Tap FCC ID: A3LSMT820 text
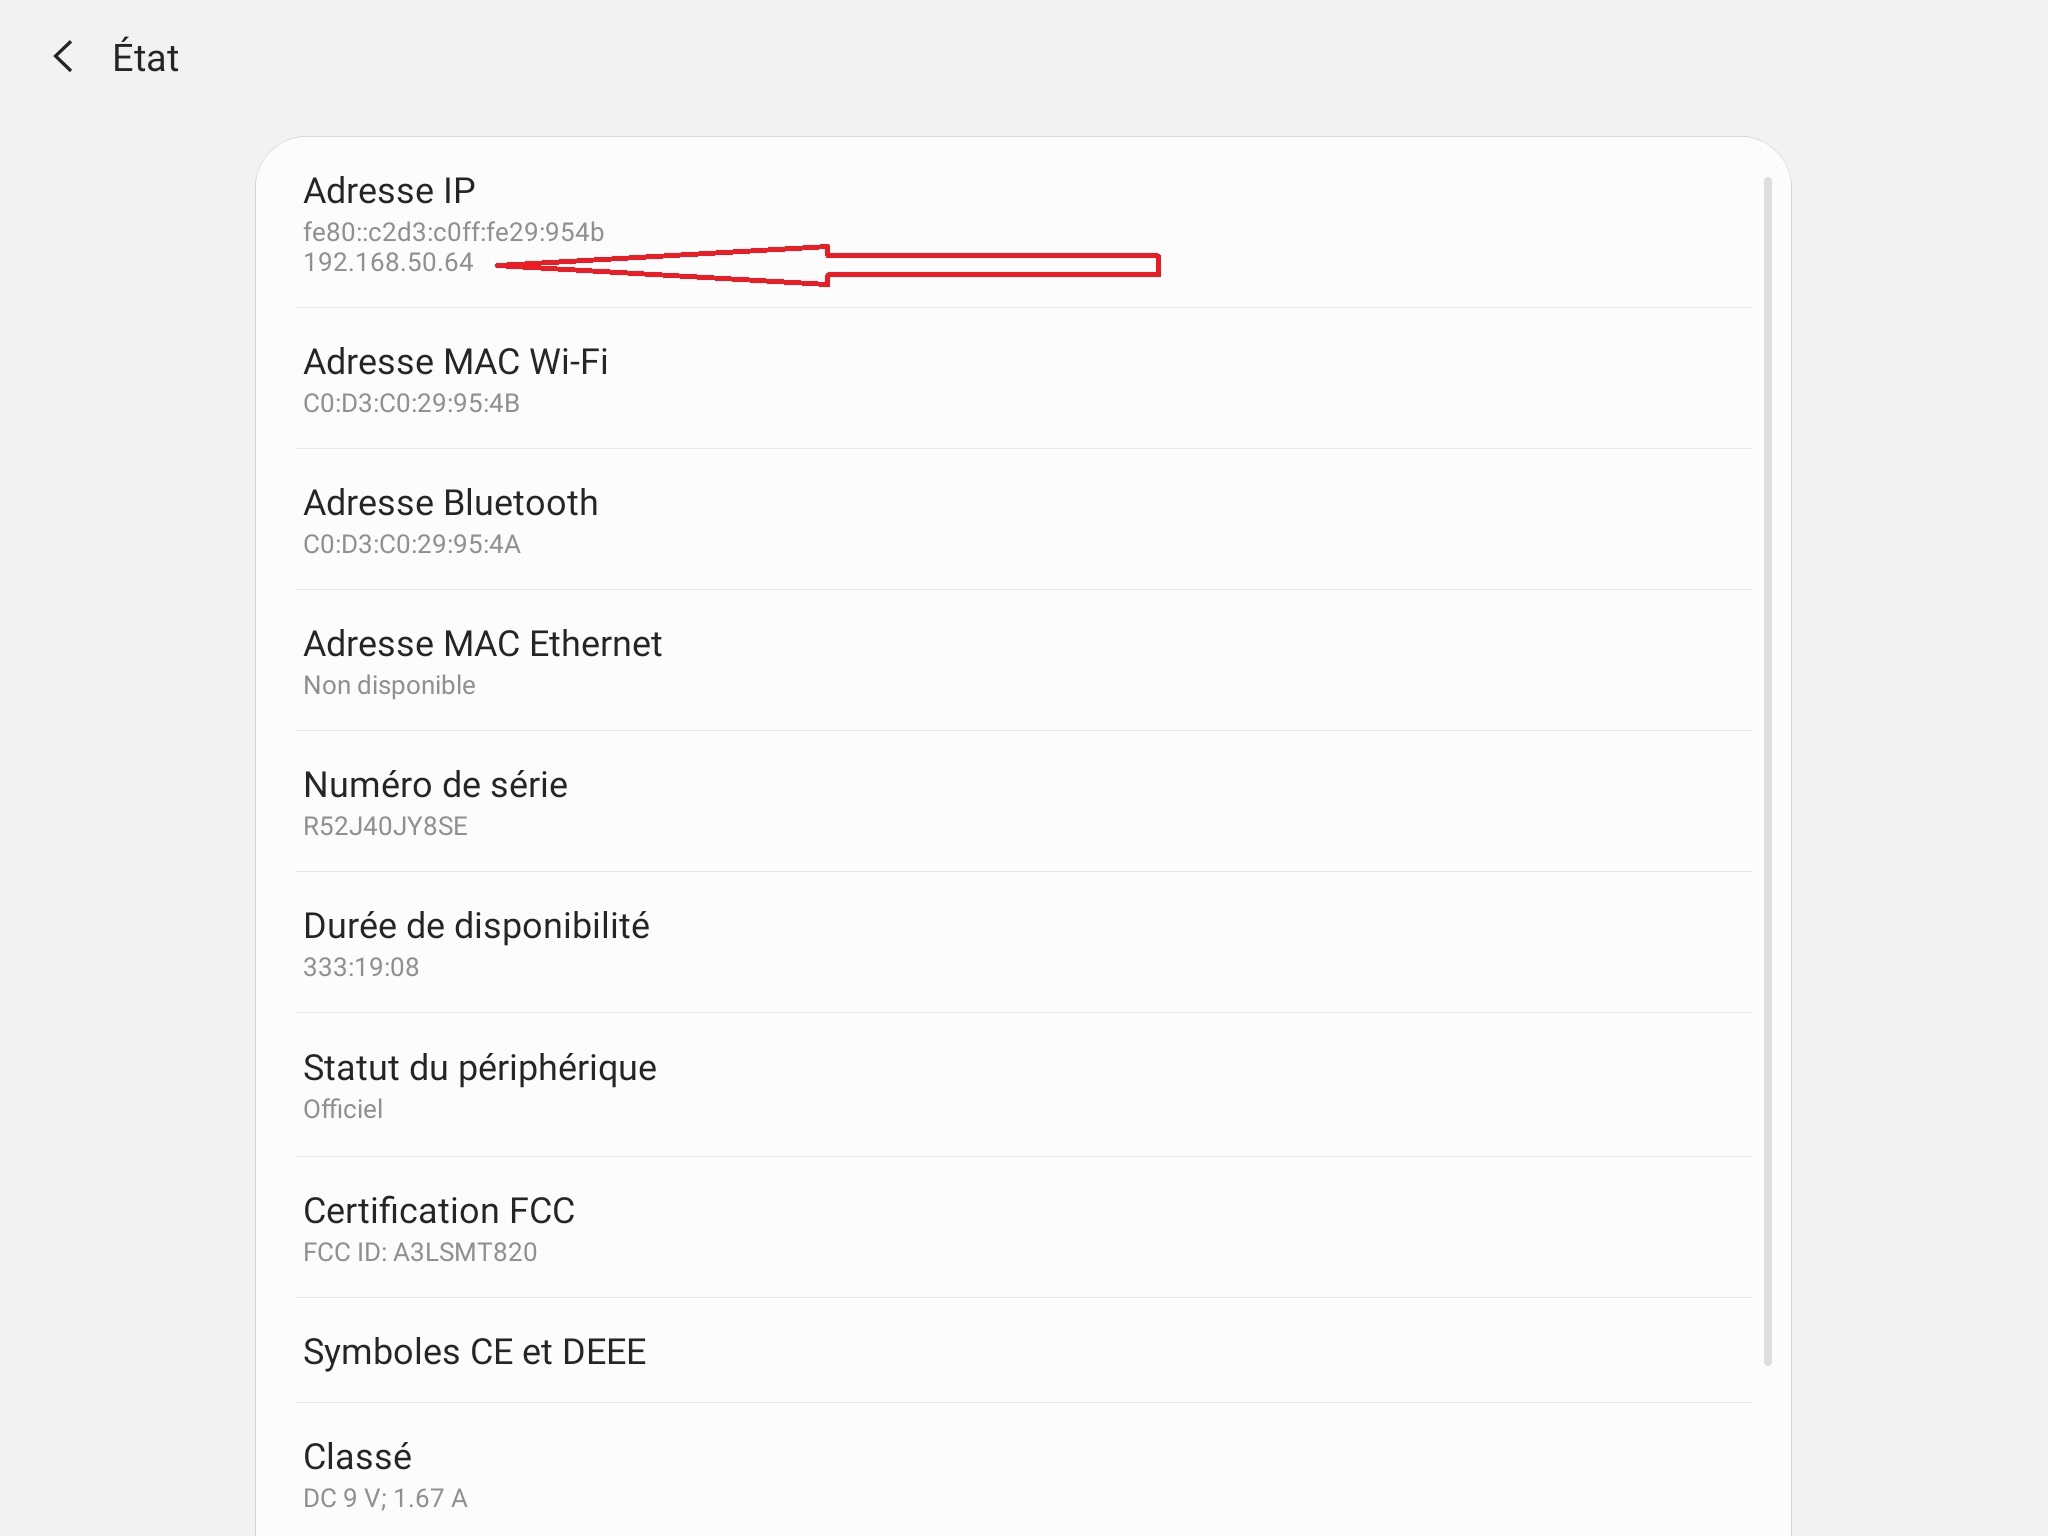Image resolution: width=2048 pixels, height=1536 pixels. [420, 1252]
